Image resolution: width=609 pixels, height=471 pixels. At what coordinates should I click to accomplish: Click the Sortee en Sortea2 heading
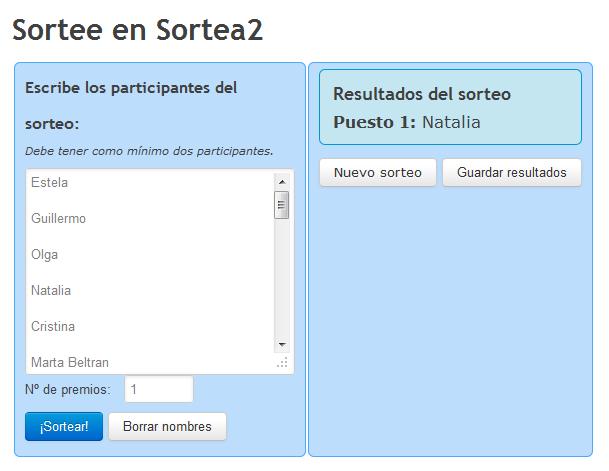point(138,30)
